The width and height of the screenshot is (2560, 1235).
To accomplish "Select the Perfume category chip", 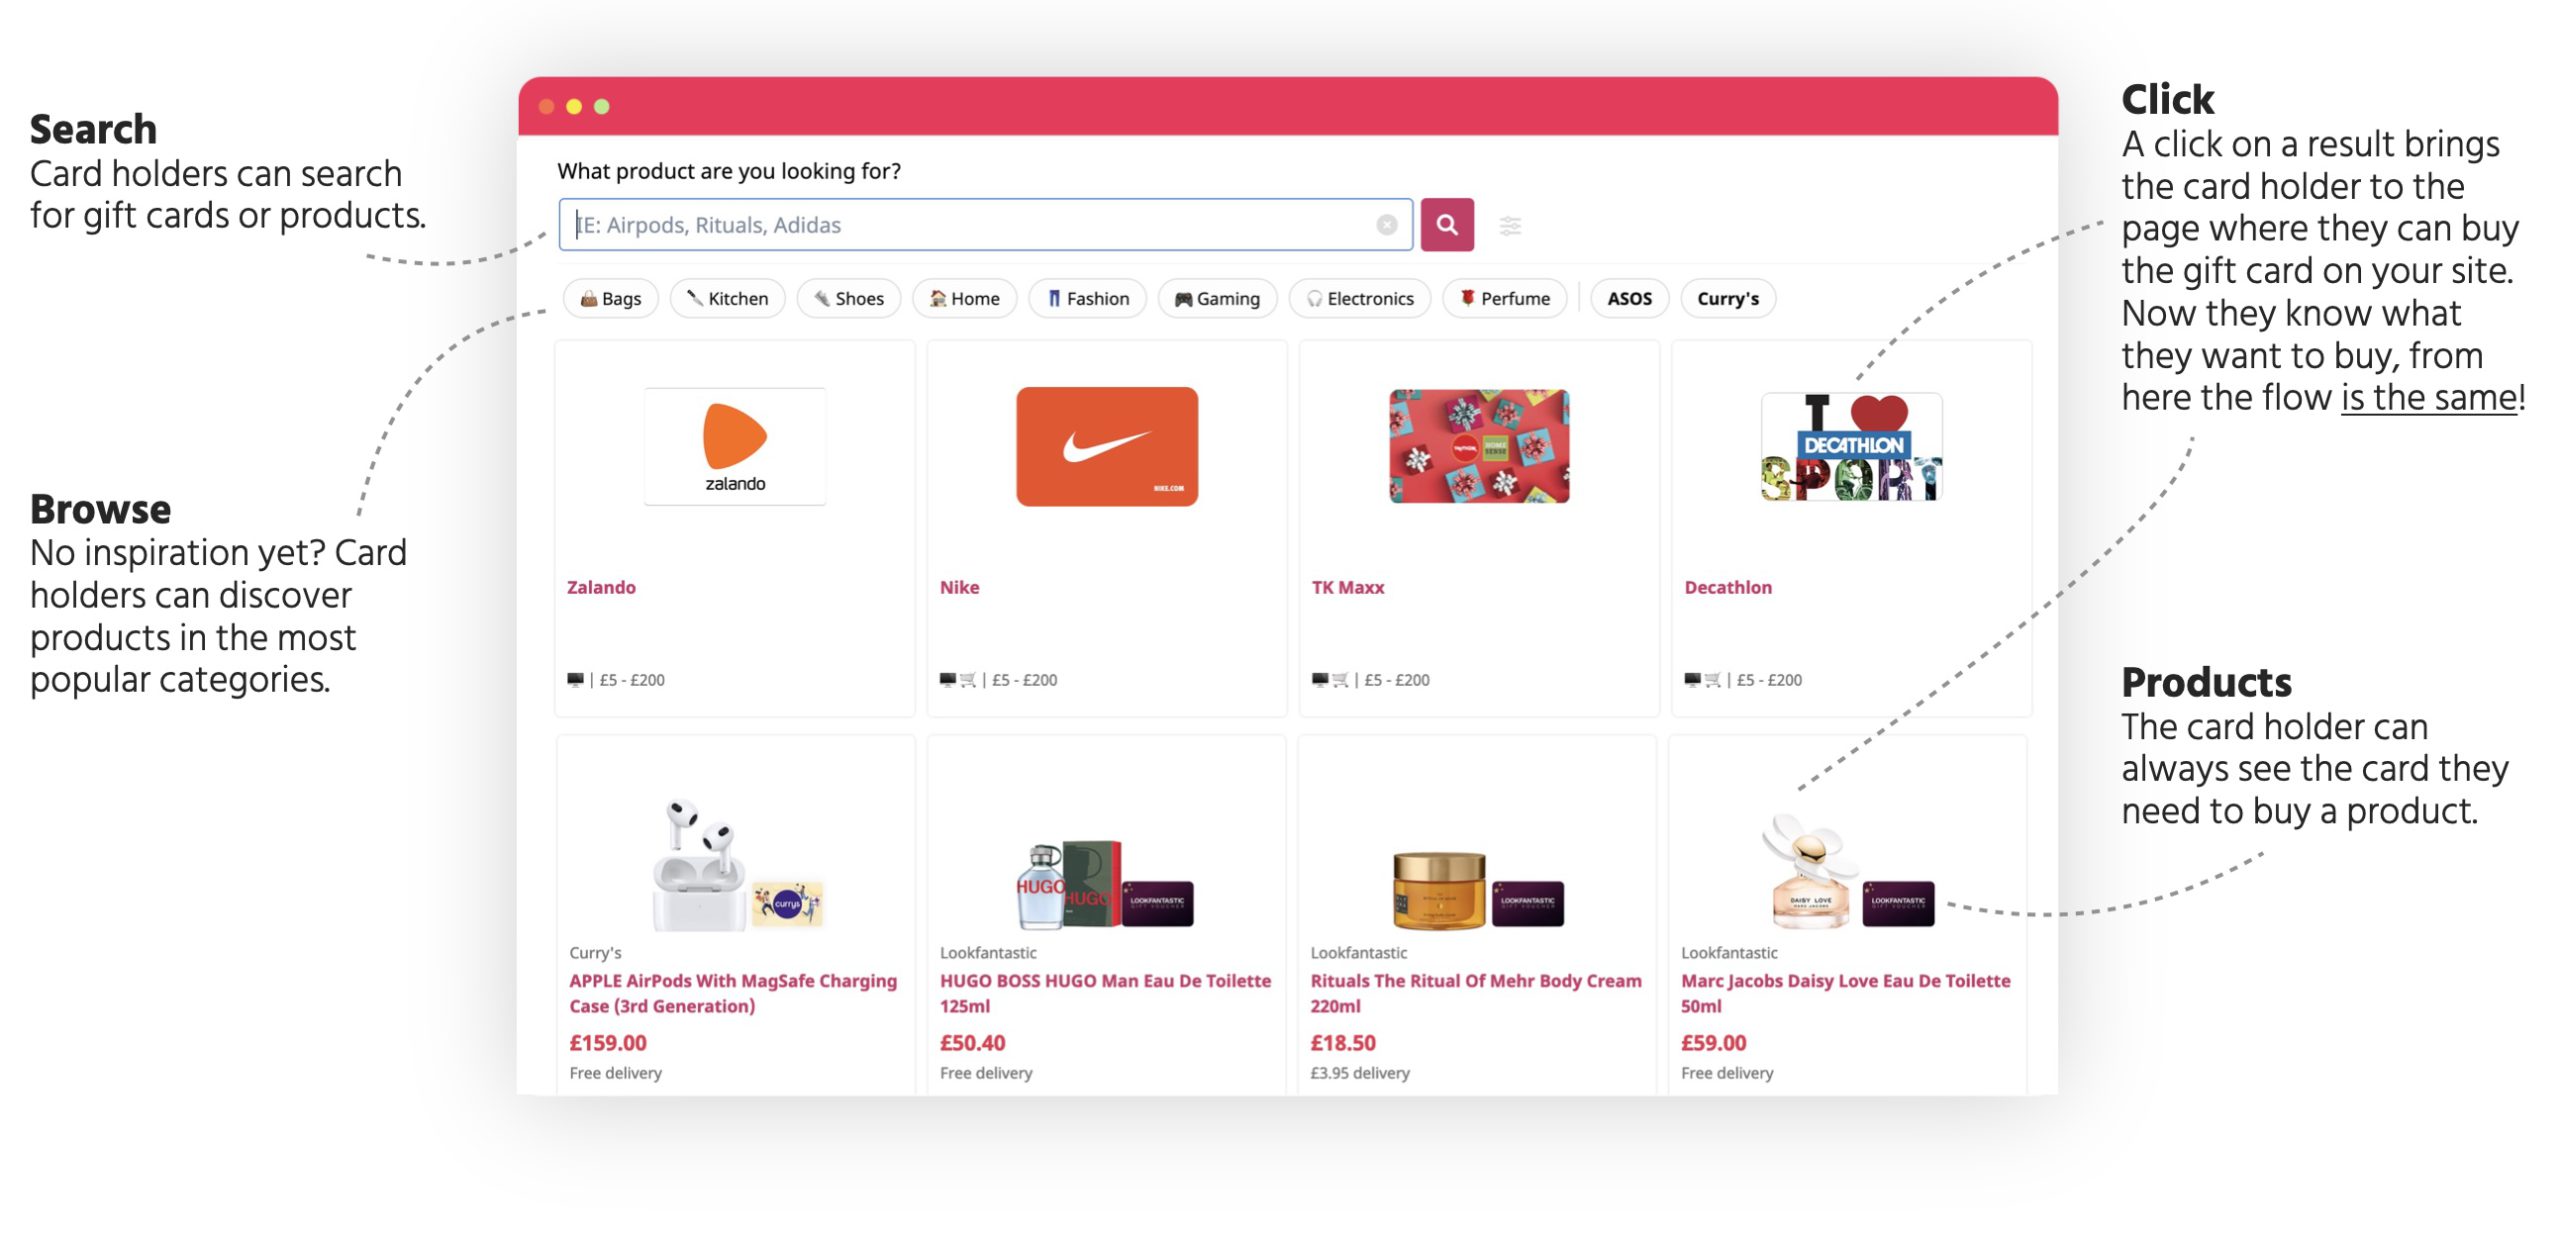I will (1504, 298).
